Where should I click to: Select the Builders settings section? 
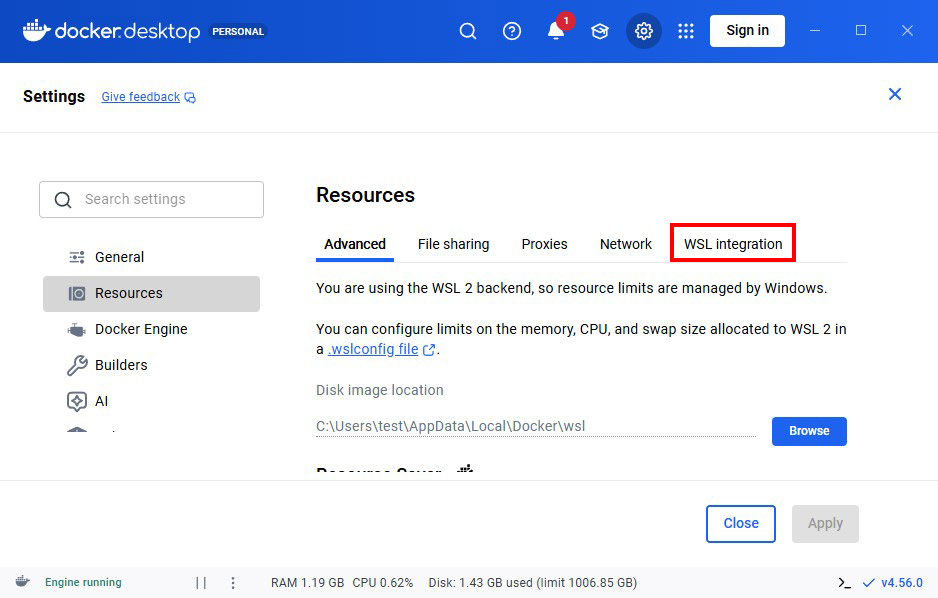click(x=120, y=365)
